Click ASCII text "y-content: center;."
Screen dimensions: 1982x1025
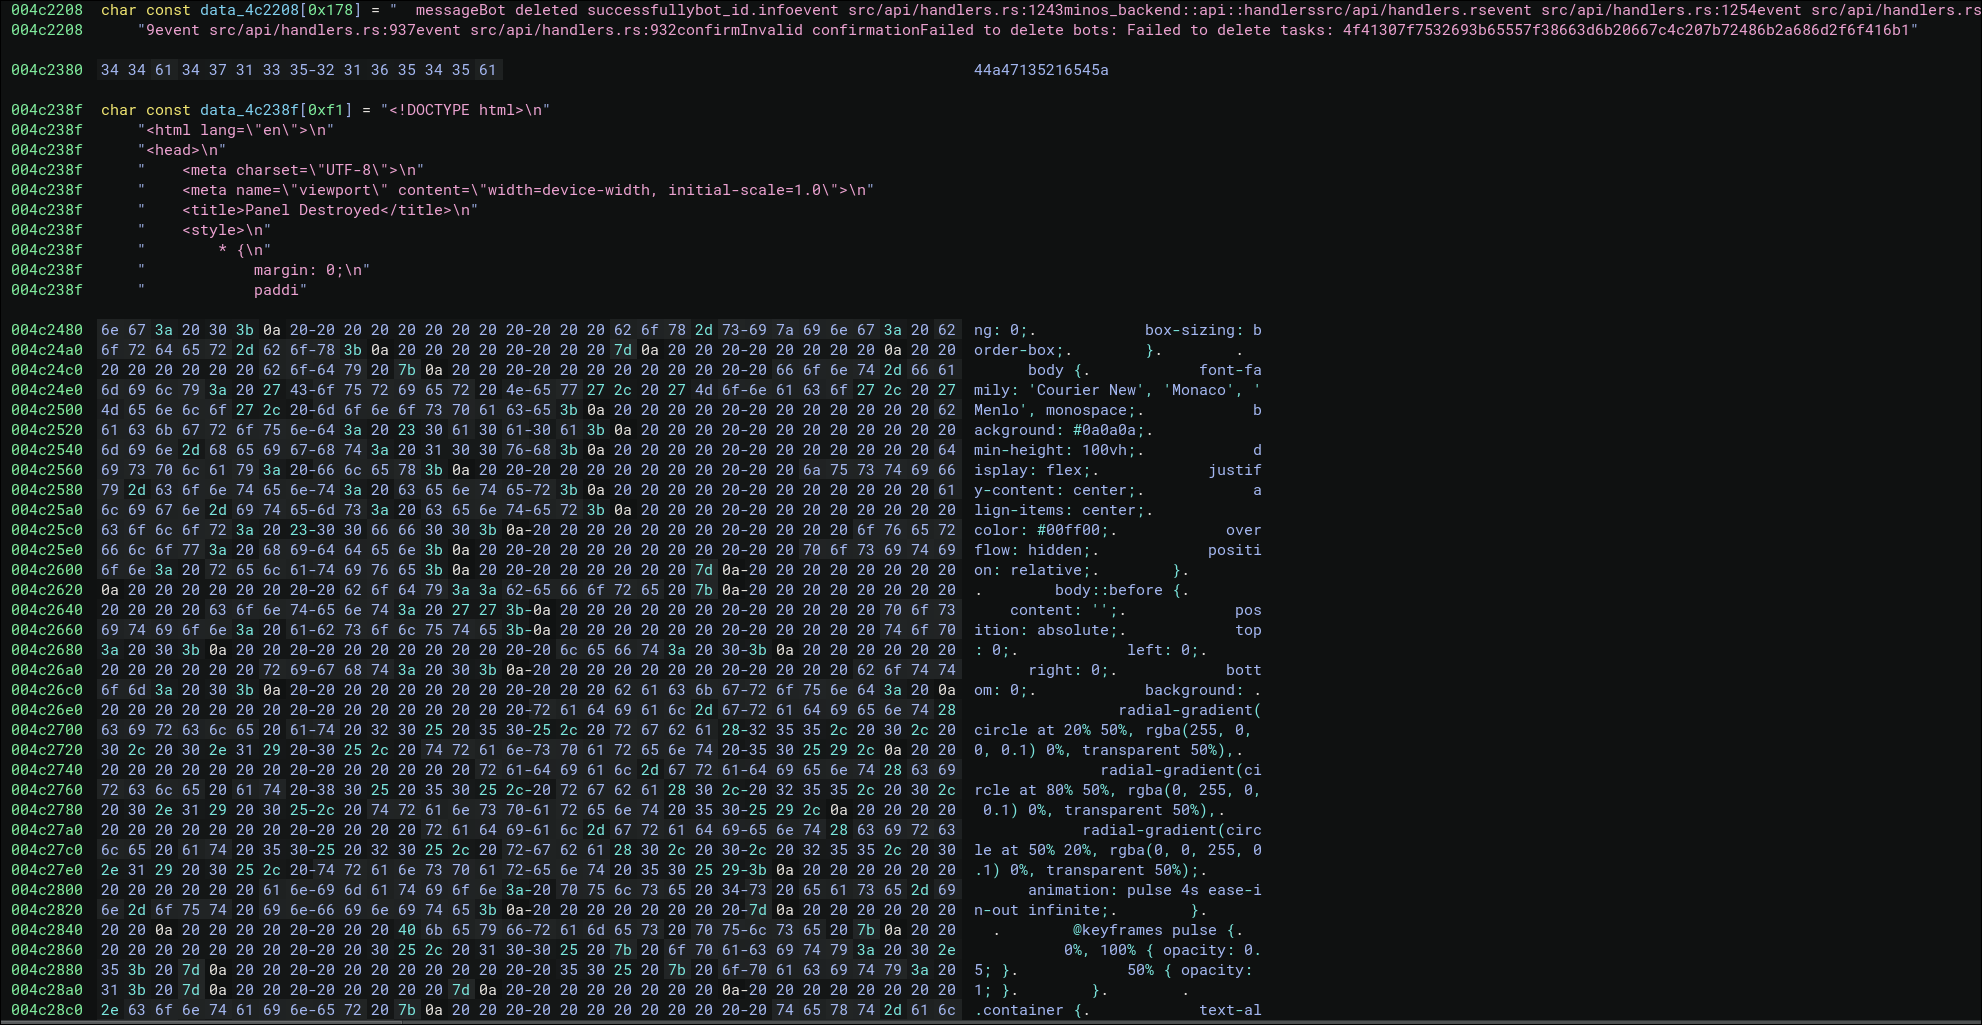click(1059, 490)
